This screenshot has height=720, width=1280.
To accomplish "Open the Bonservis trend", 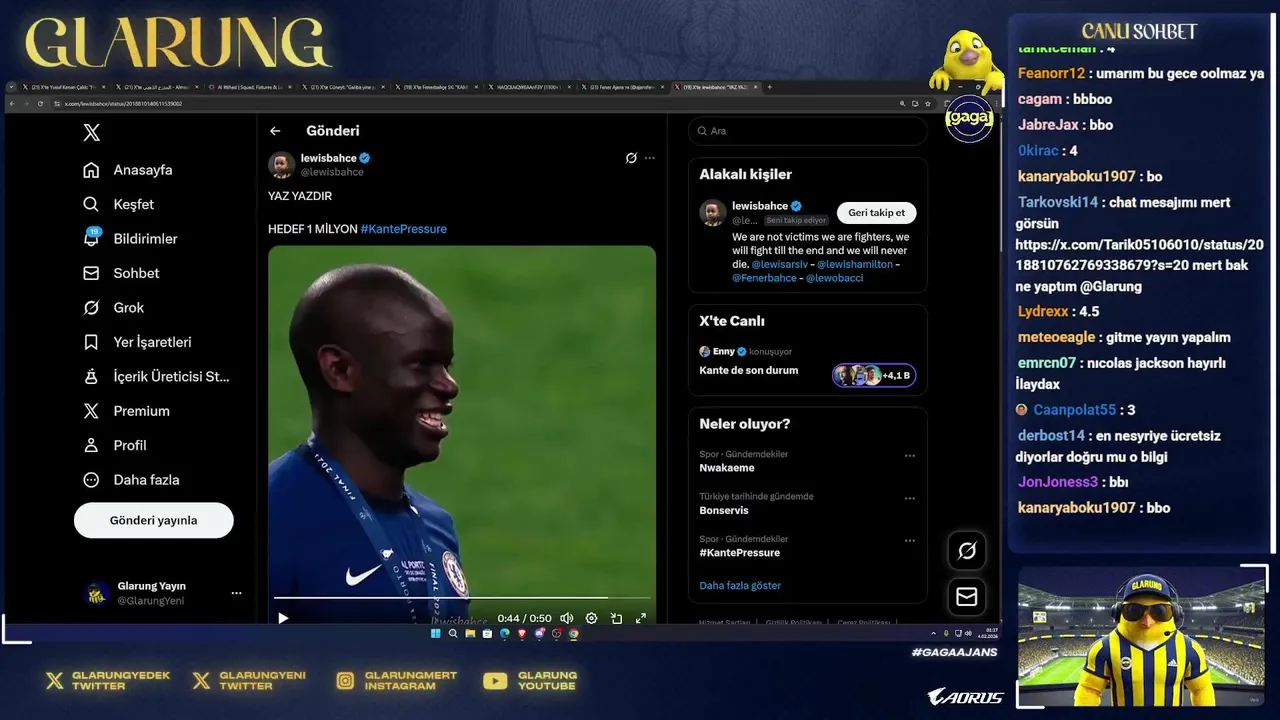I will point(724,510).
